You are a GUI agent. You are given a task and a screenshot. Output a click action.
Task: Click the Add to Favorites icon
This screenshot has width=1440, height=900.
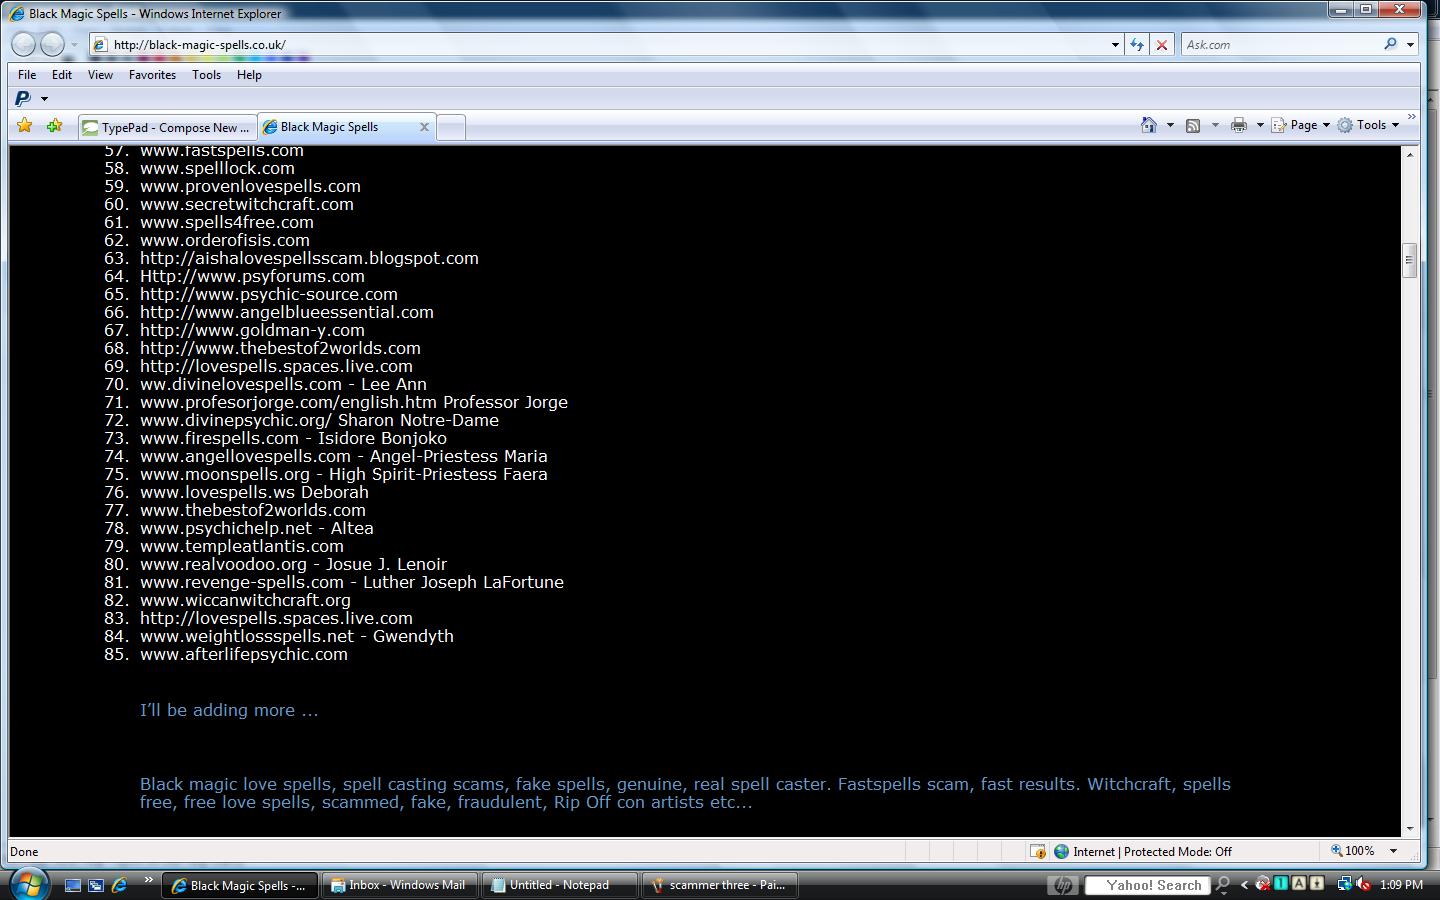click(x=54, y=126)
